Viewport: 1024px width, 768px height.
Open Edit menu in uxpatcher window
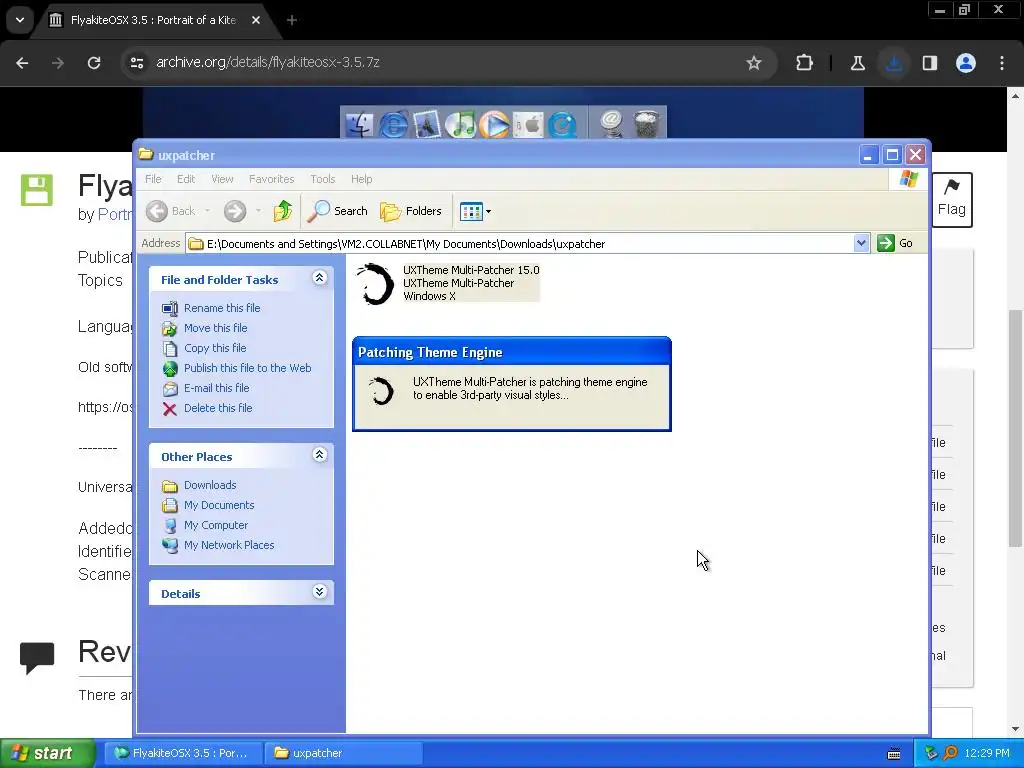click(x=186, y=179)
